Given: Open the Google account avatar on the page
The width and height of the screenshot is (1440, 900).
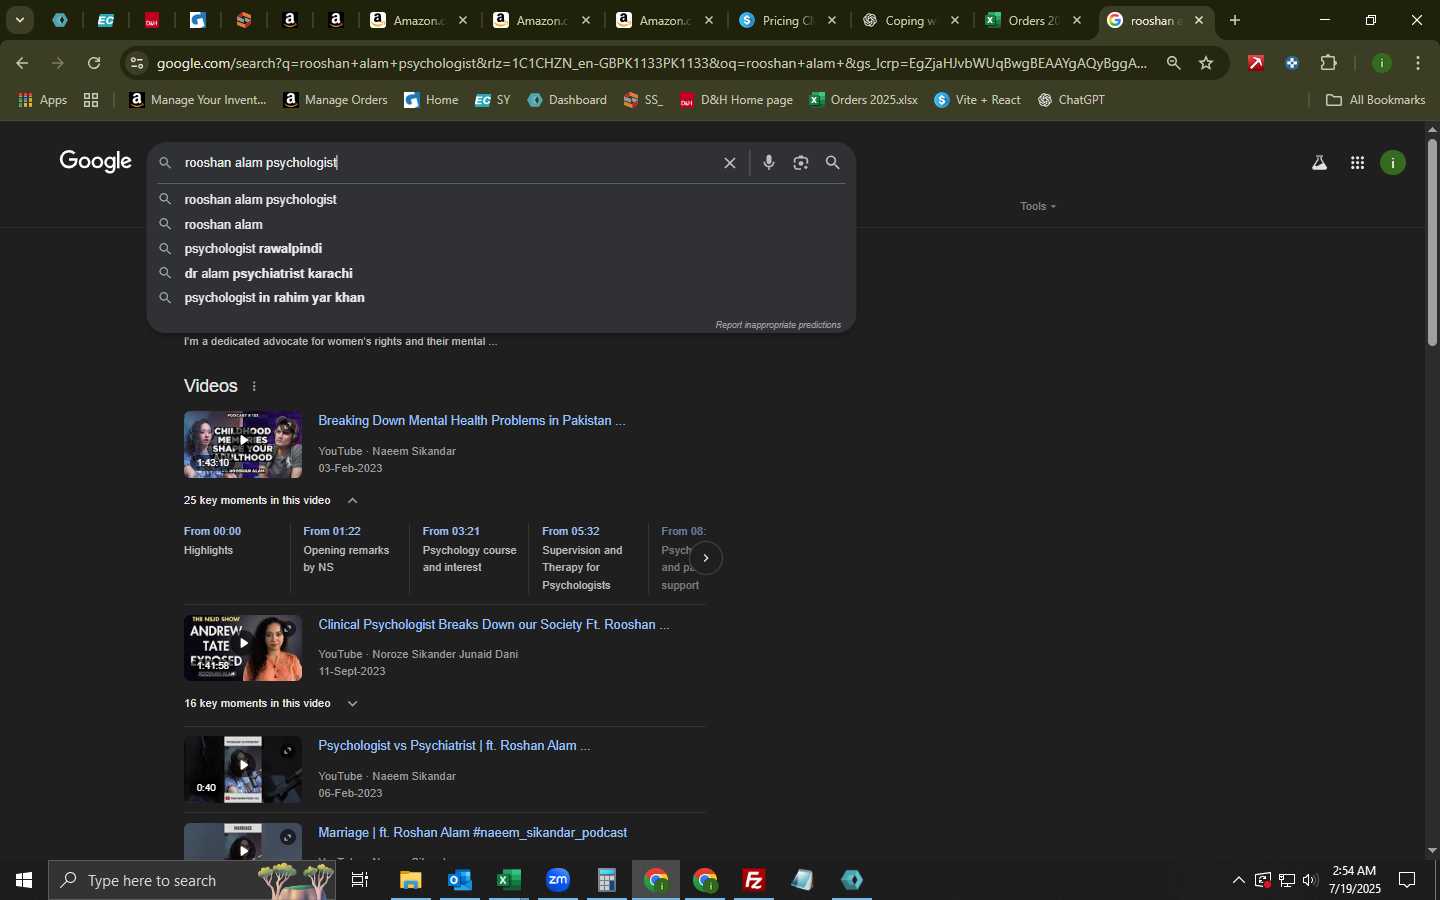Looking at the screenshot, I should click(1393, 163).
